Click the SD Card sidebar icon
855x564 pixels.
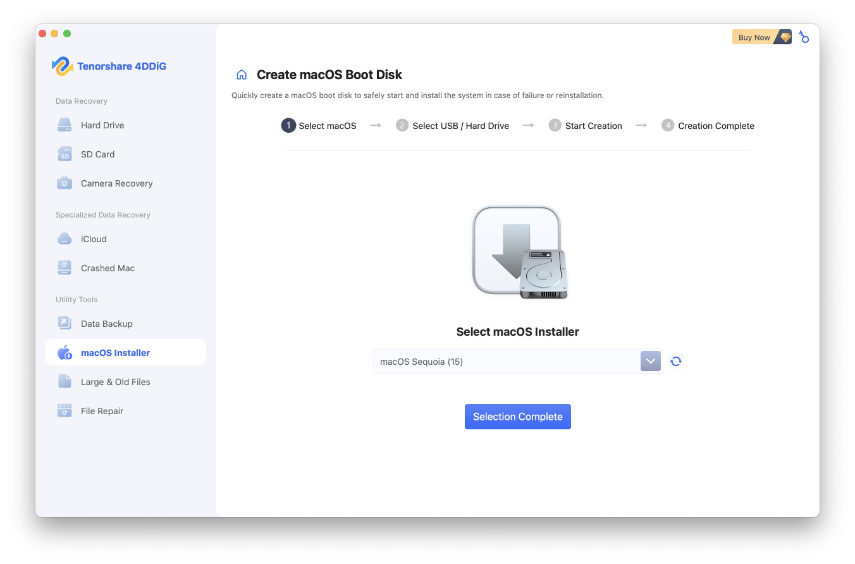(x=64, y=154)
